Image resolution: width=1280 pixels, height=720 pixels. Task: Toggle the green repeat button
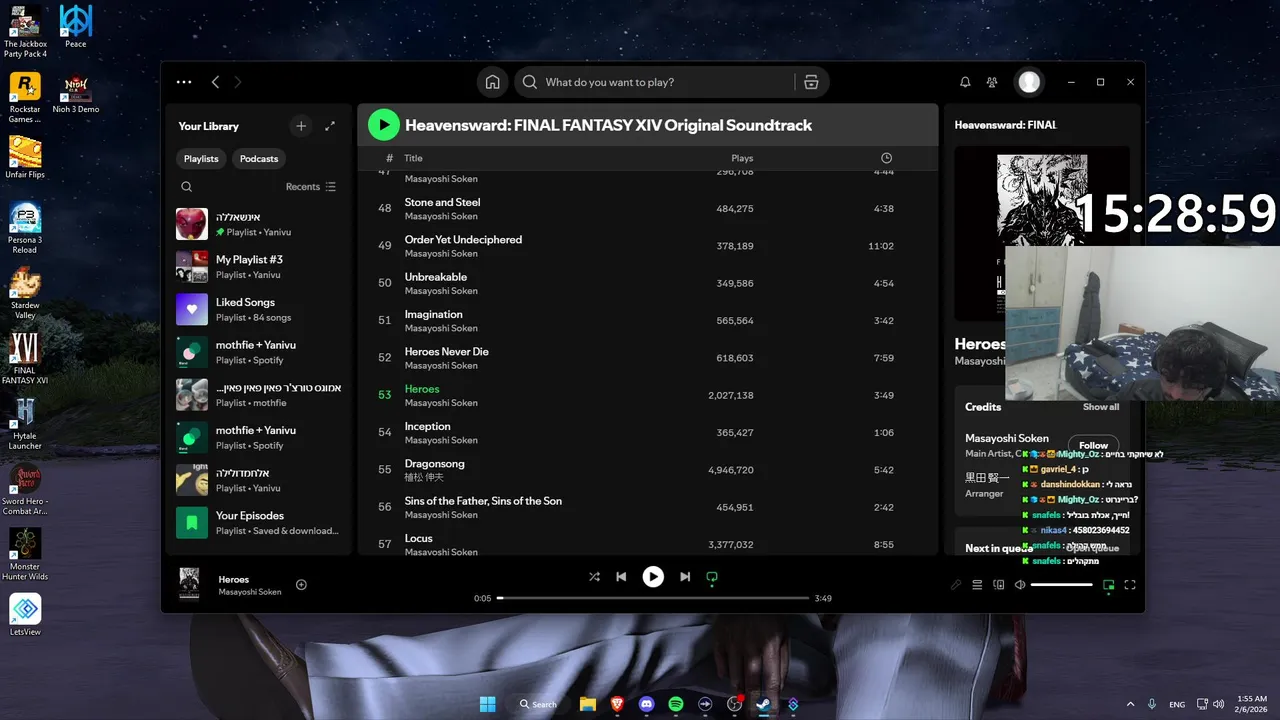pyautogui.click(x=712, y=577)
